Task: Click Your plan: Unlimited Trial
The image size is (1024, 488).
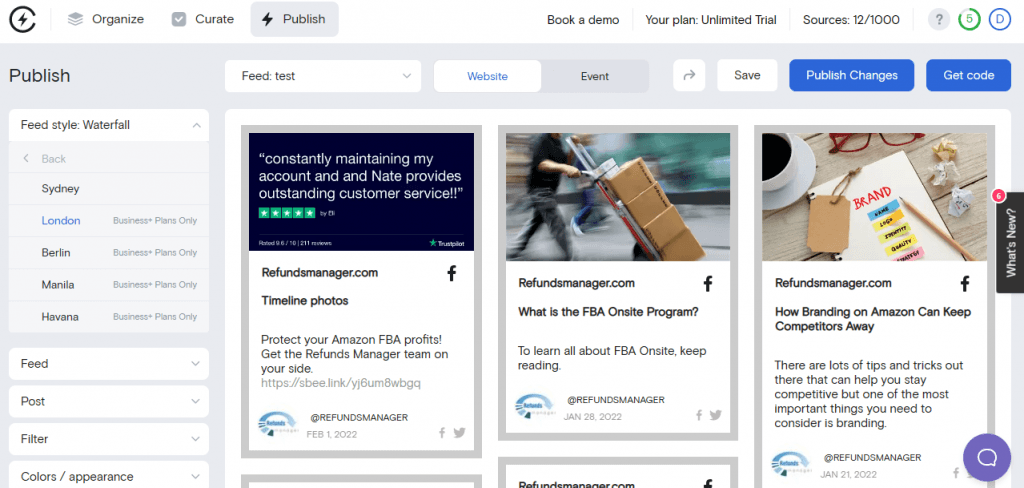Action: 711,20
